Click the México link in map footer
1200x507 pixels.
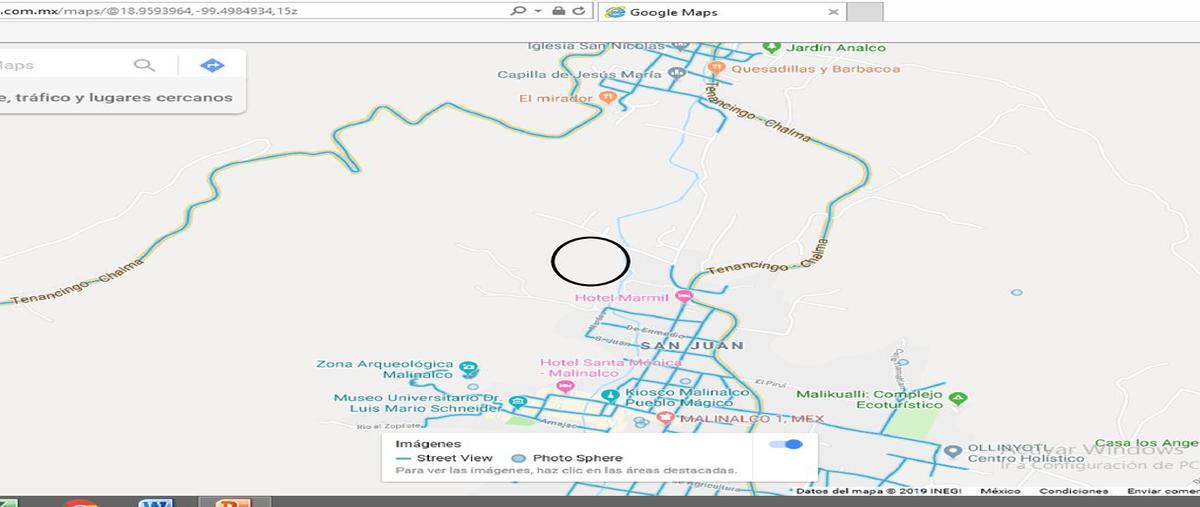[x=1000, y=491]
